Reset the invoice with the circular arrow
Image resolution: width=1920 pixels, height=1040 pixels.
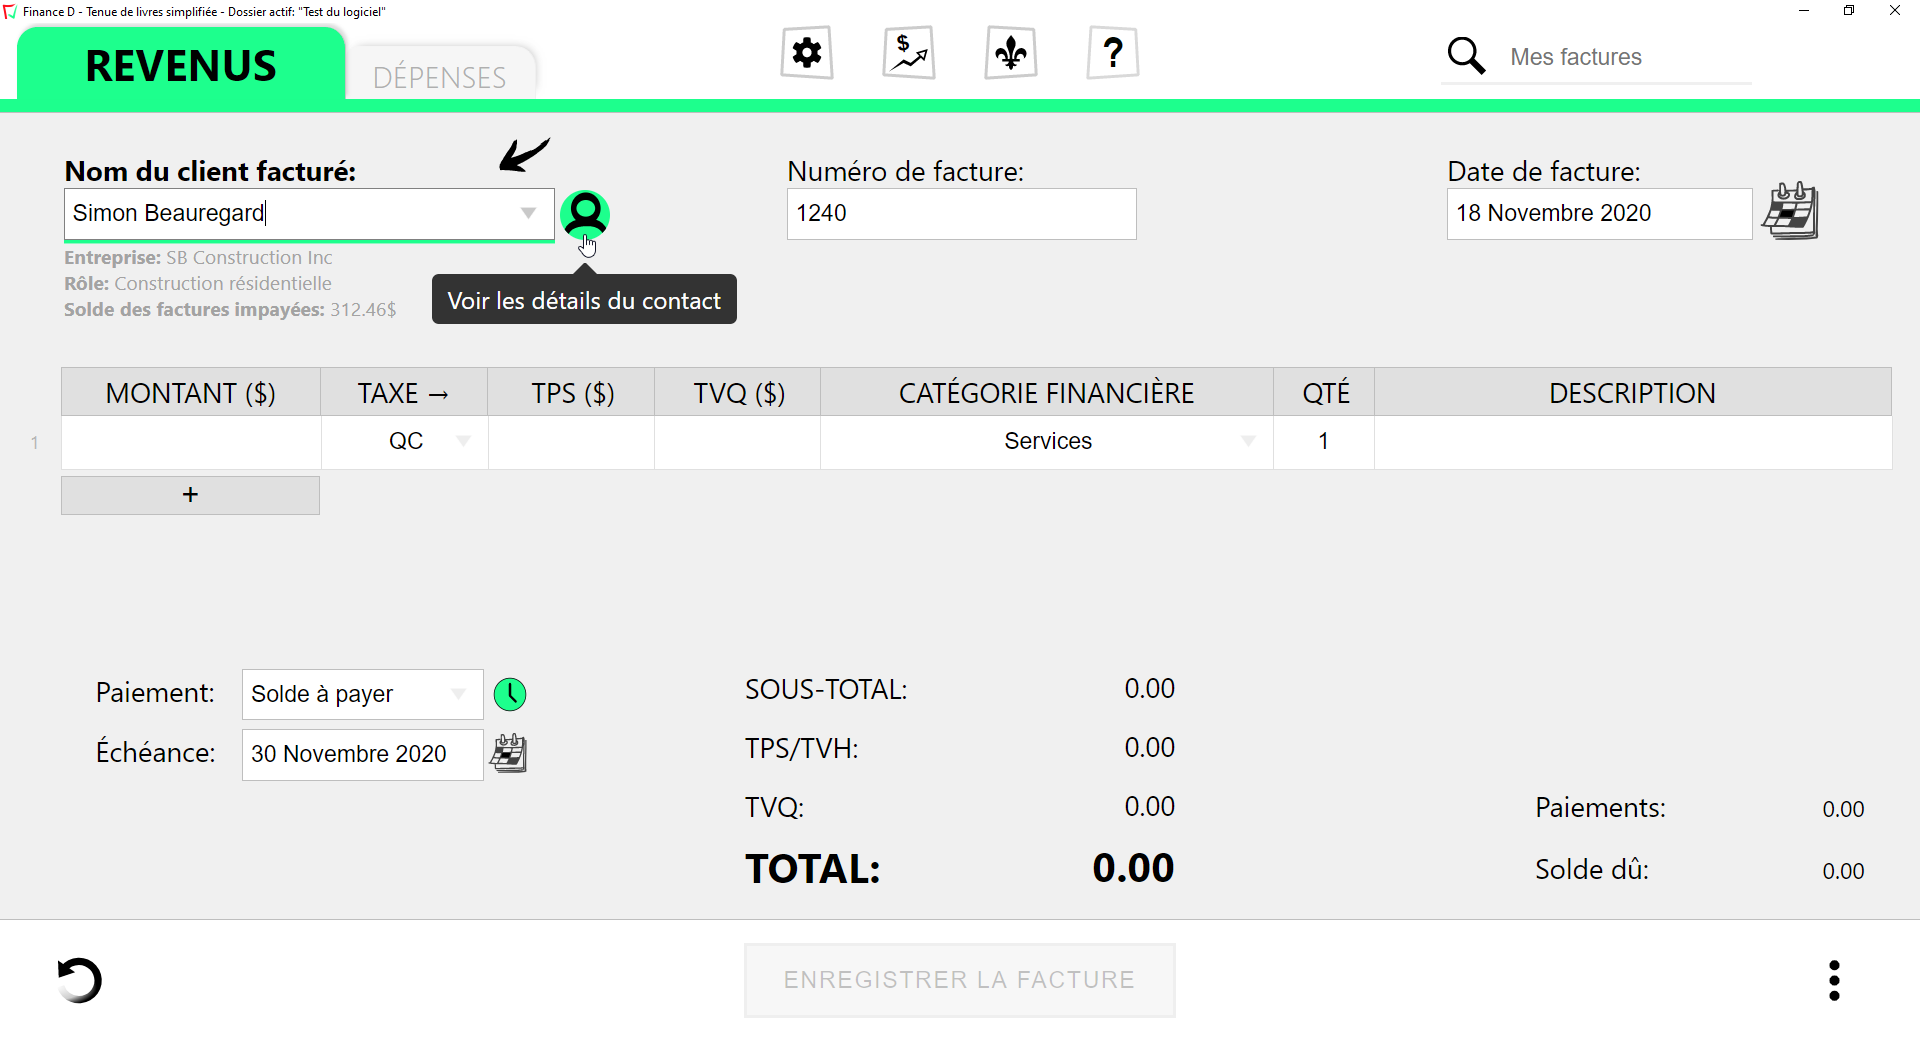pyautogui.click(x=80, y=980)
